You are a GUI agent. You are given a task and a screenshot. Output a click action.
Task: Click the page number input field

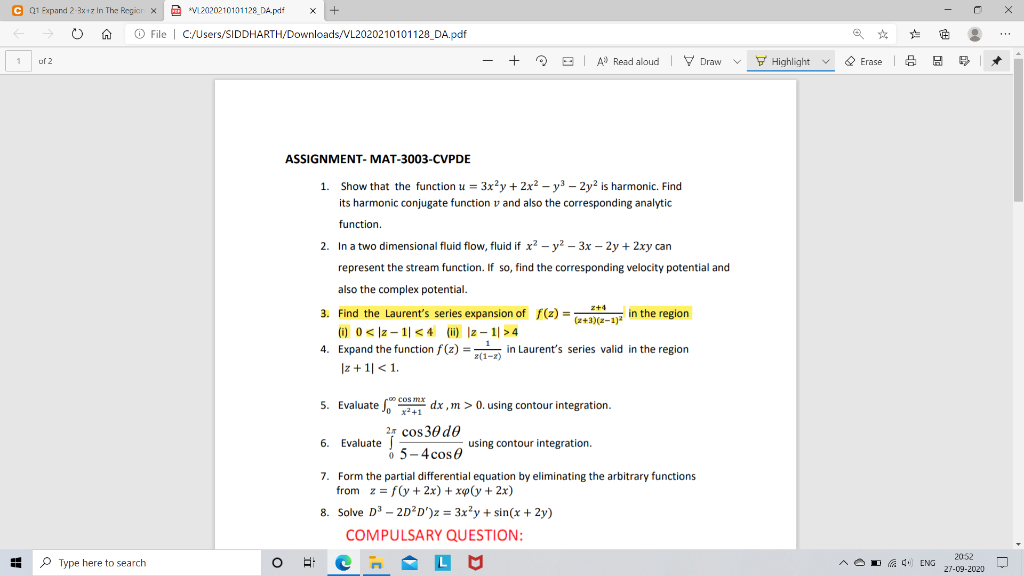click(x=18, y=61)
